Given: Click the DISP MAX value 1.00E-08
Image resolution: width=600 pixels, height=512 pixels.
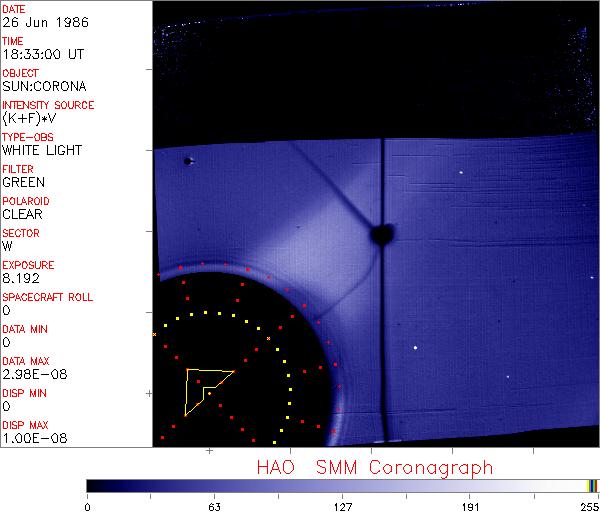Looking at the screenshot, I should click(30, 438).
